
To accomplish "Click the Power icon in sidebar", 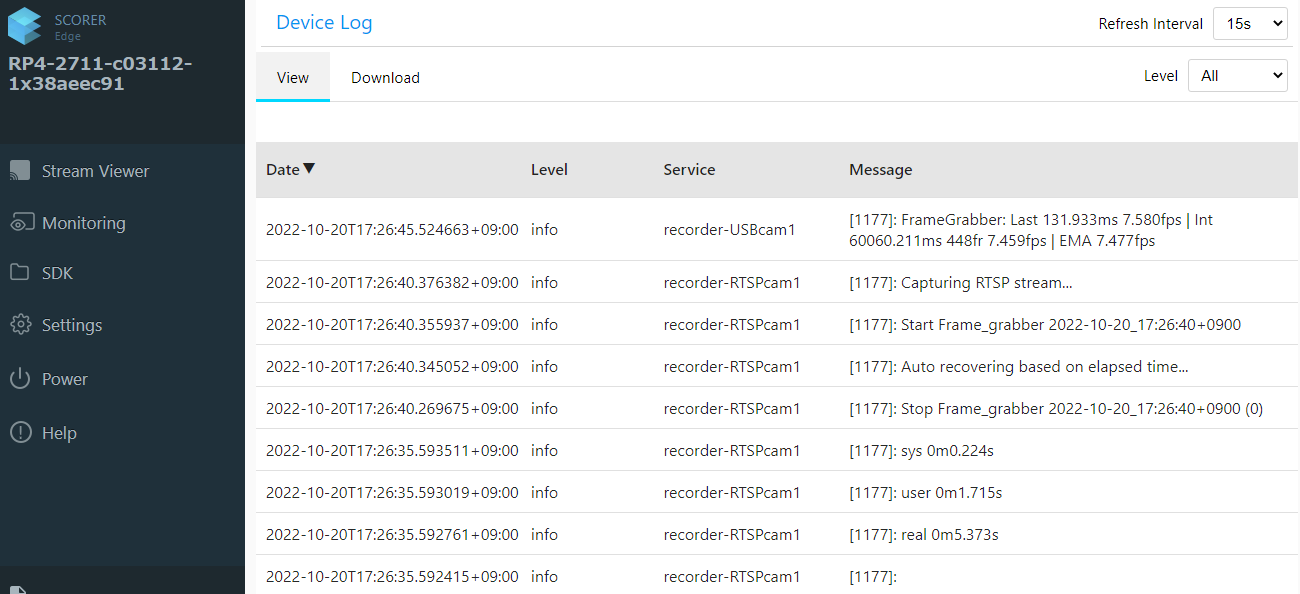I will click(20, 379).
